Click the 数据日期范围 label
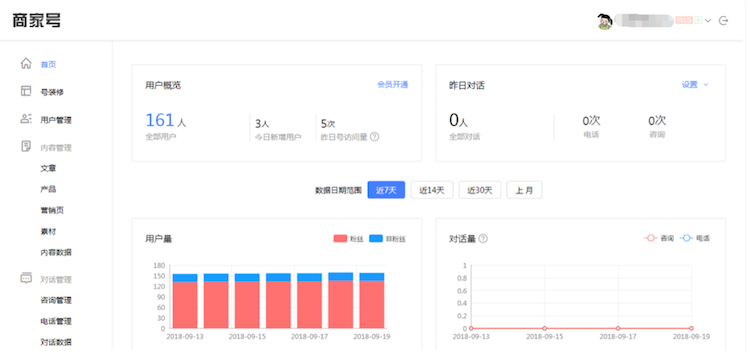 [x=338, y=190]
